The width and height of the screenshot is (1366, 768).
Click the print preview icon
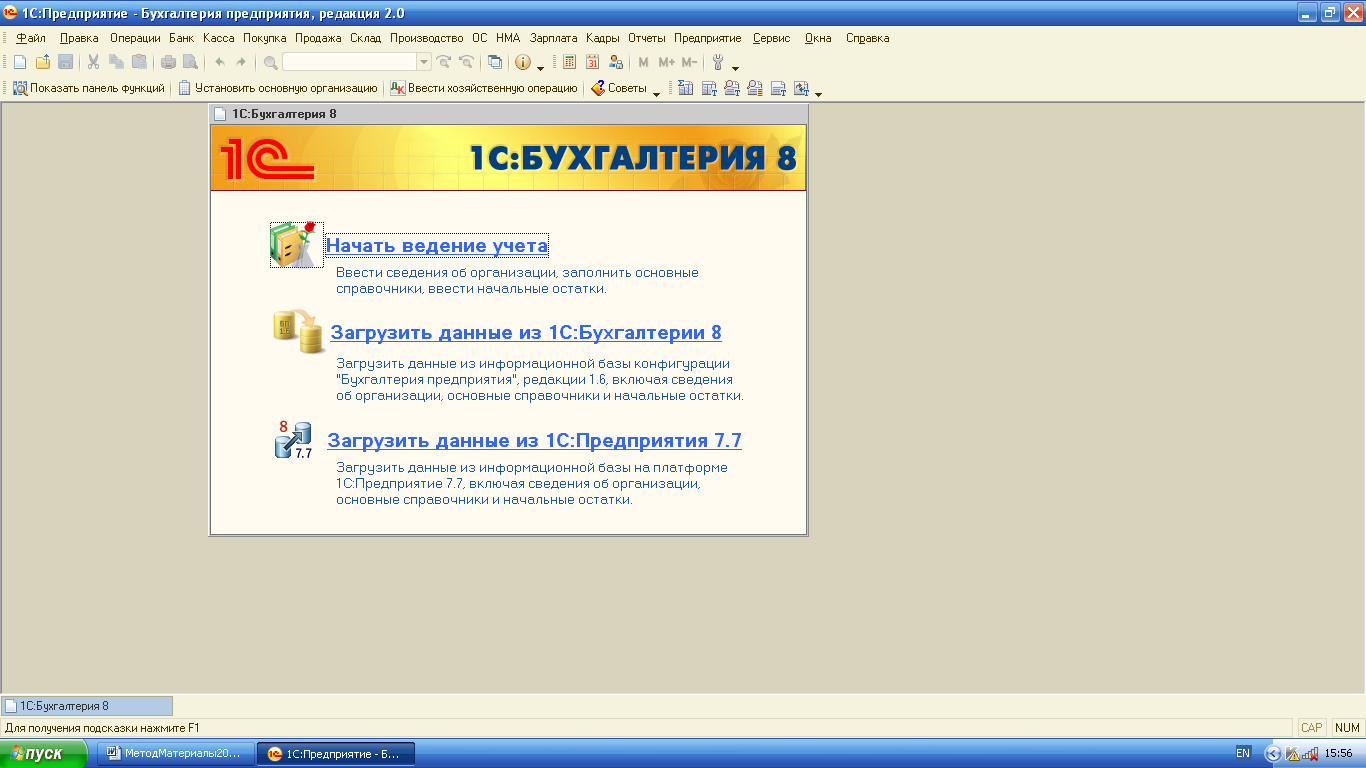click(x=190, y=62)
